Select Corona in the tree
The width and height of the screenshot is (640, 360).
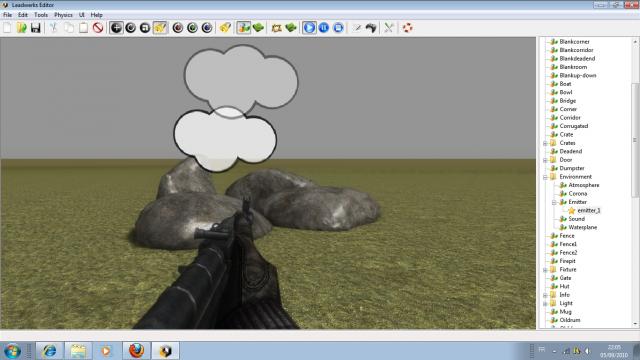pos(578,193)
